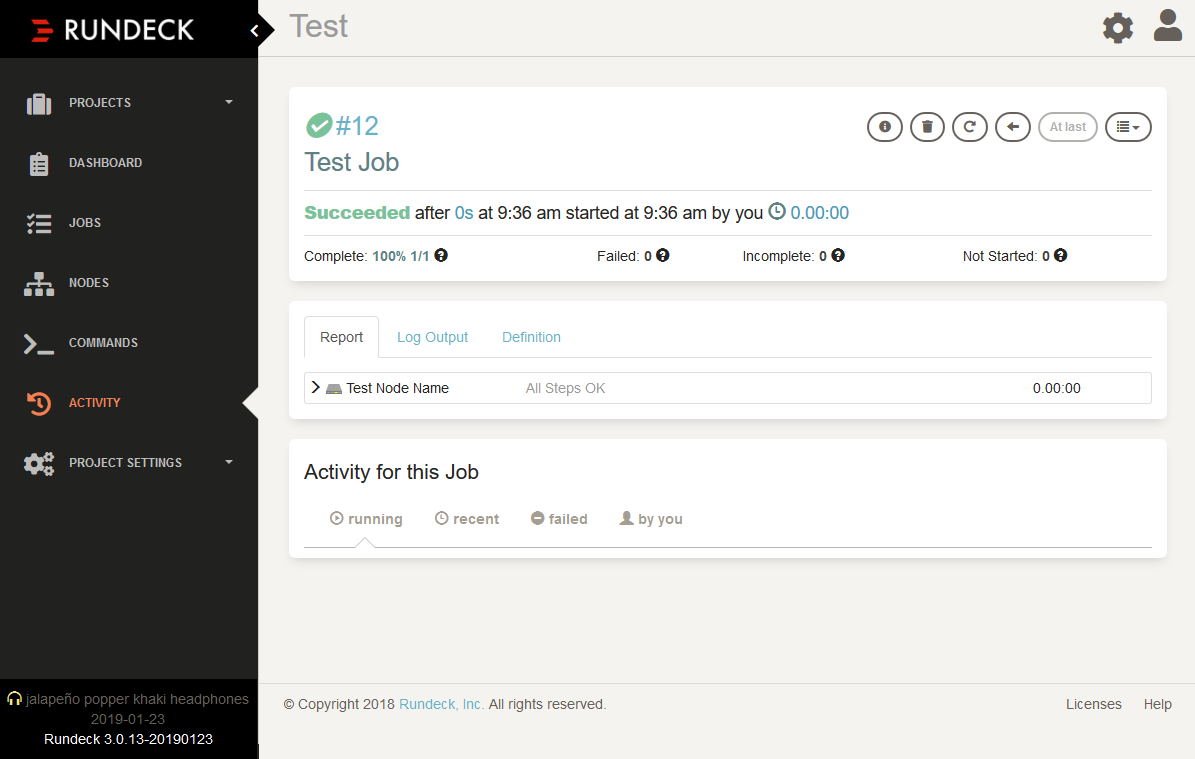
Task: Open the PROJECT SETTINGS dropdown
Action: [125, 462]
